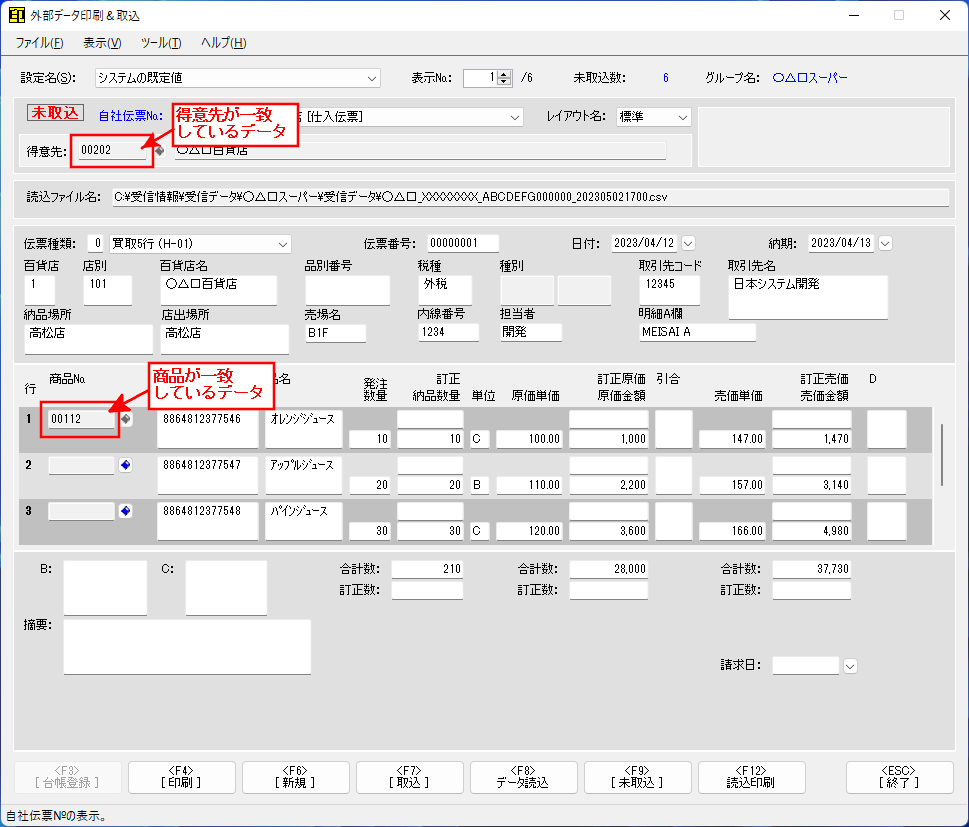This screenshot has width=969, height=827.
Task: Click the 取引先コード field 12345
Action: click(x=669, y=290)
